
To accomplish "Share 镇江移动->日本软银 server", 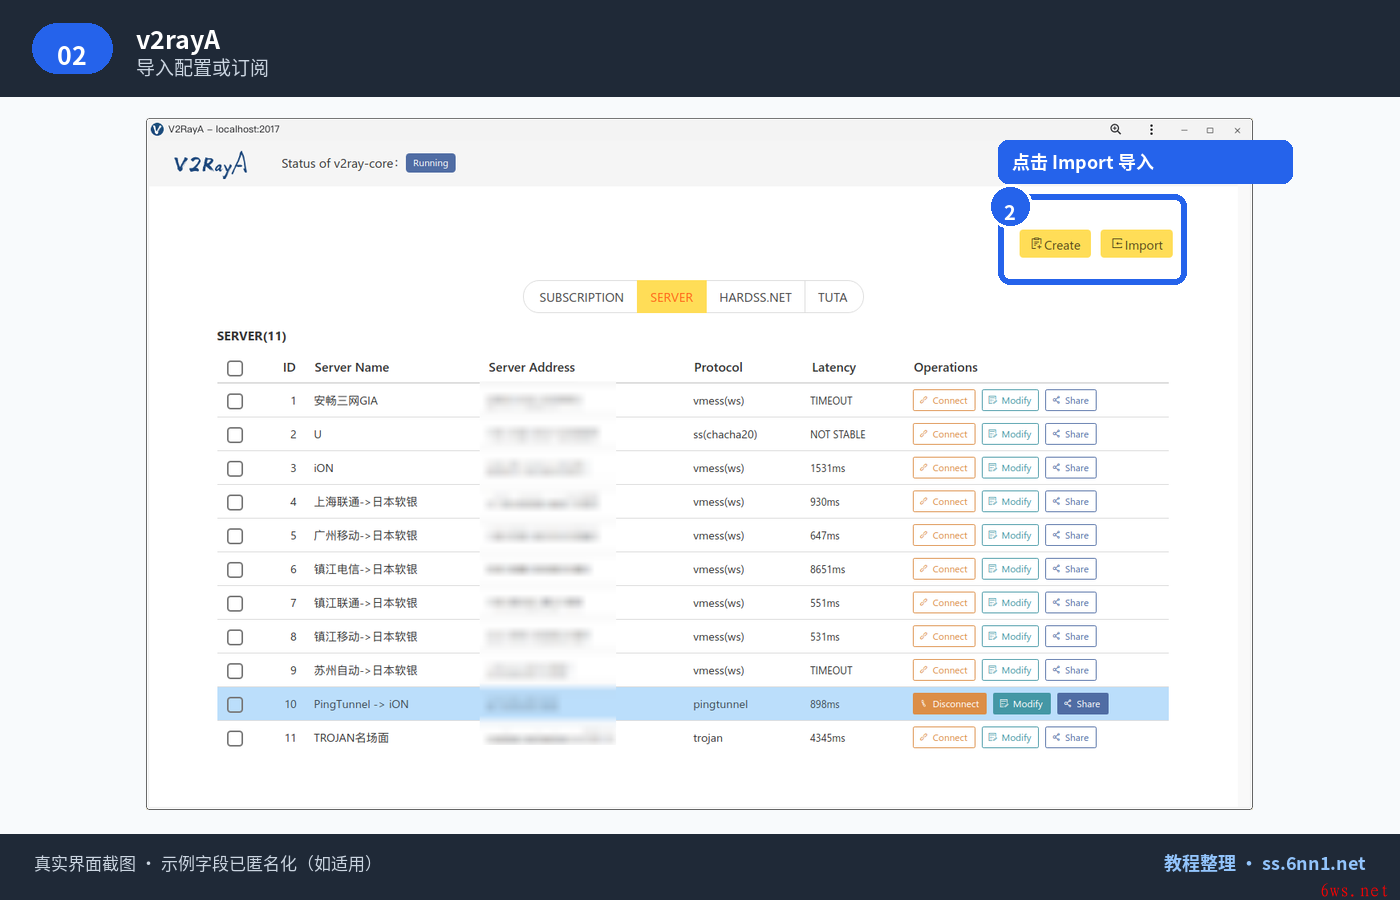I will pos(1071,636).
